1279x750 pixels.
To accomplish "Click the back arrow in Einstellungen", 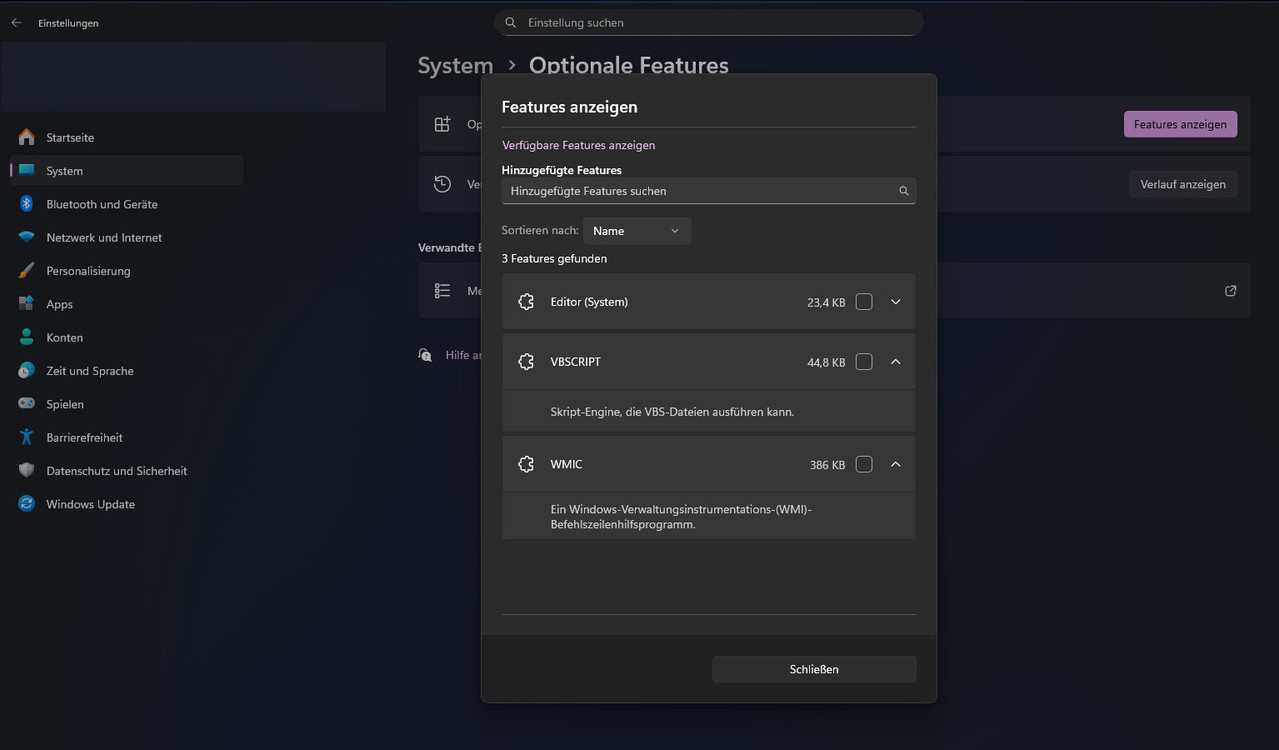I will (x=16, y=23).
